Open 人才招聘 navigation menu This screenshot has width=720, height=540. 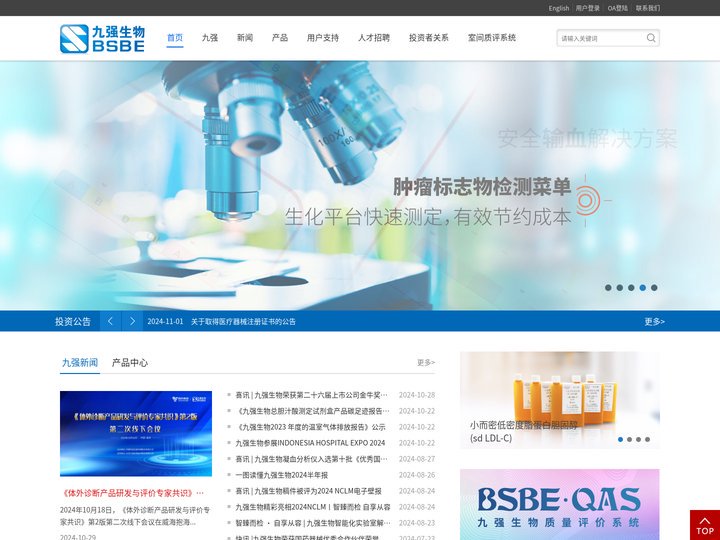374,38
